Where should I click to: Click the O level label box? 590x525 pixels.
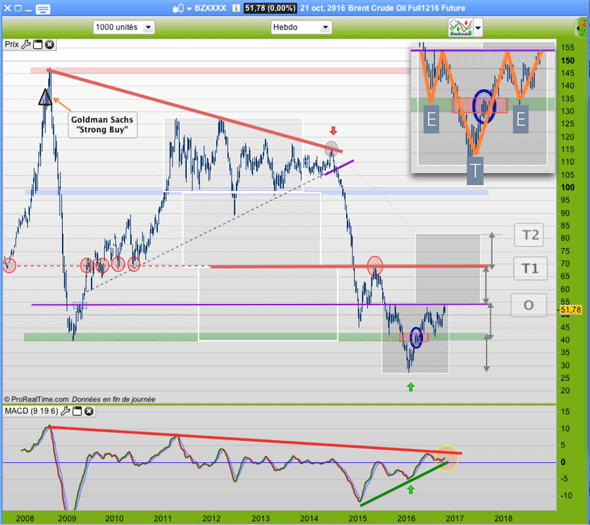(529, 305)
